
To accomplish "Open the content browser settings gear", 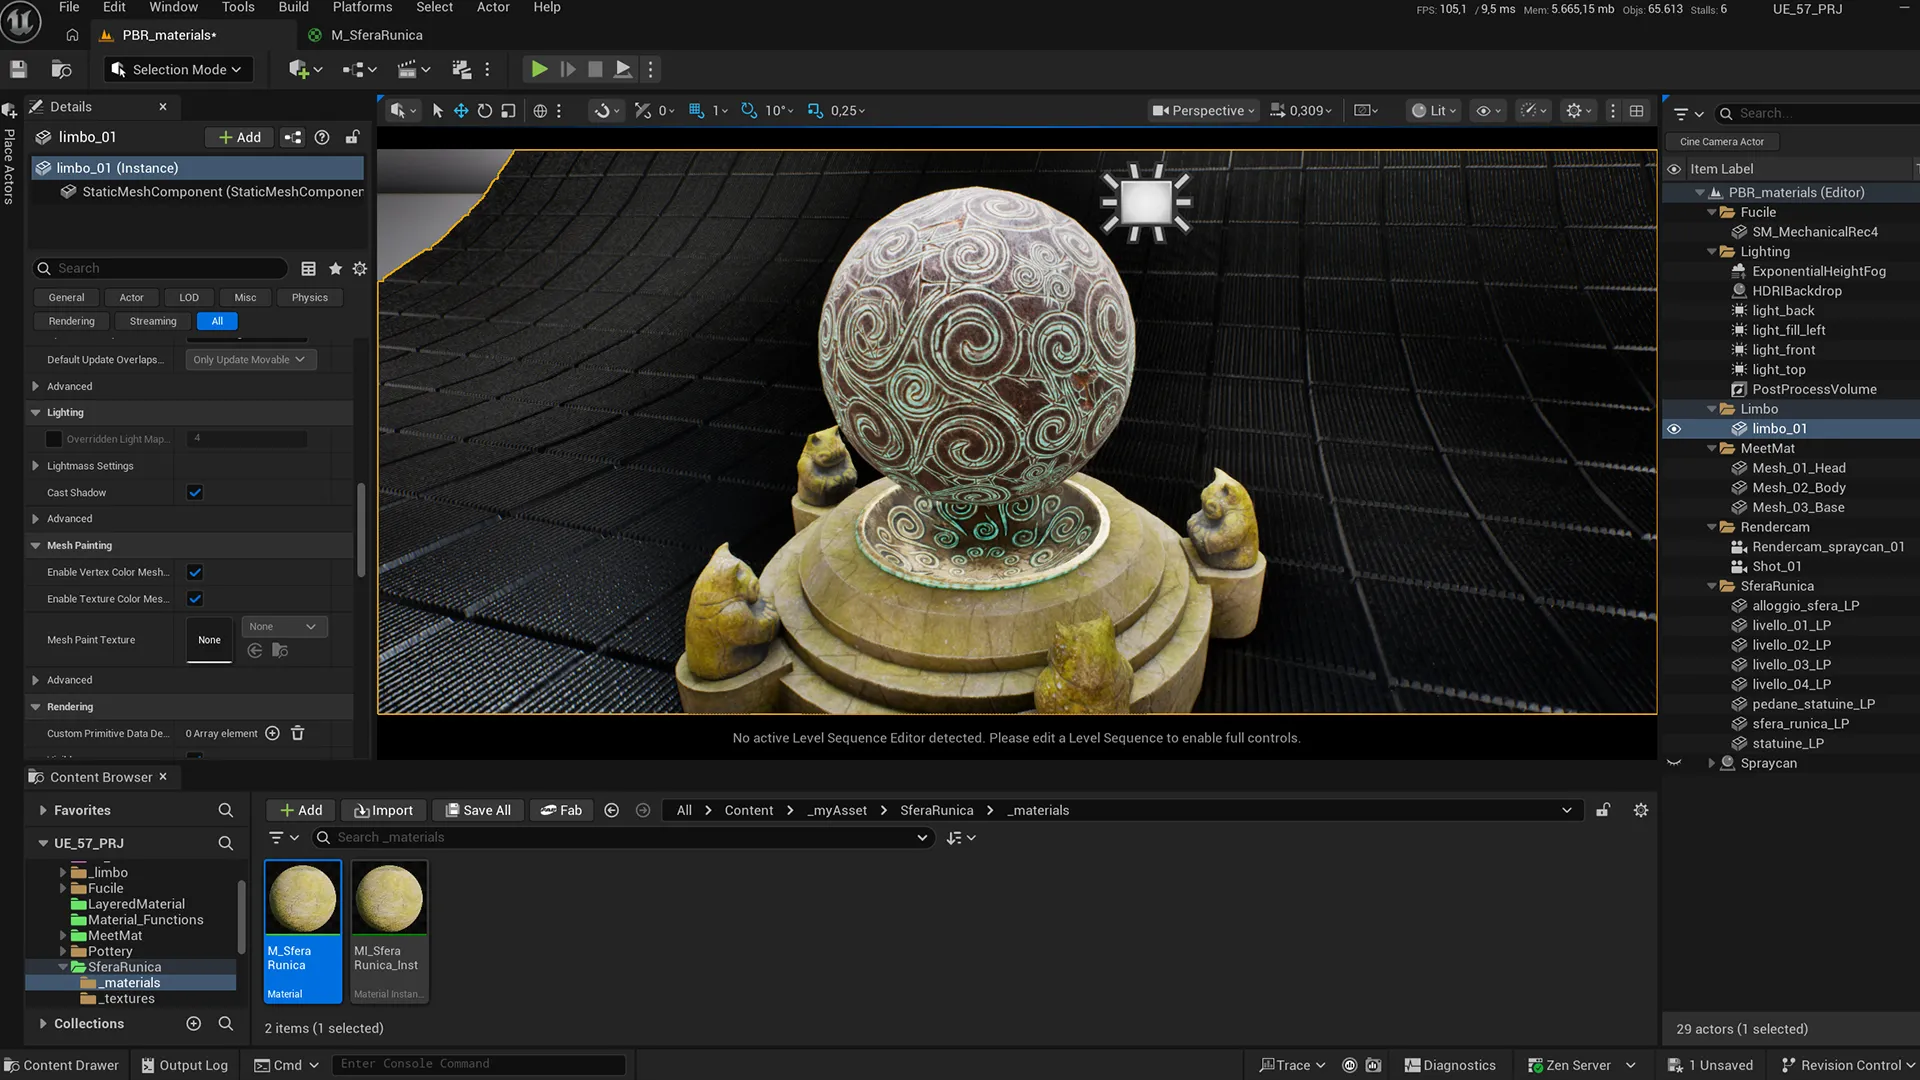I will (x=1641, y=810).
